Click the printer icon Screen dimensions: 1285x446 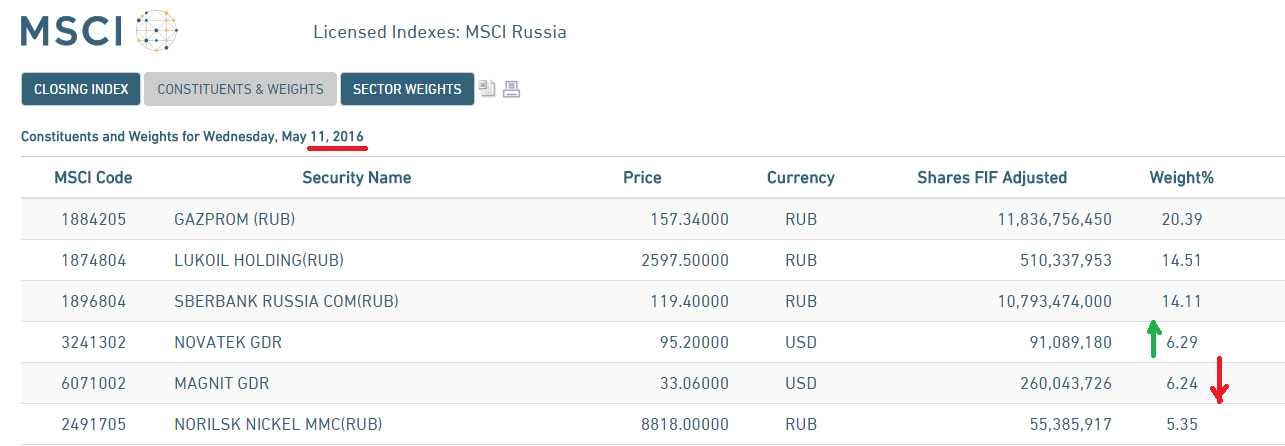coord(511,89)
